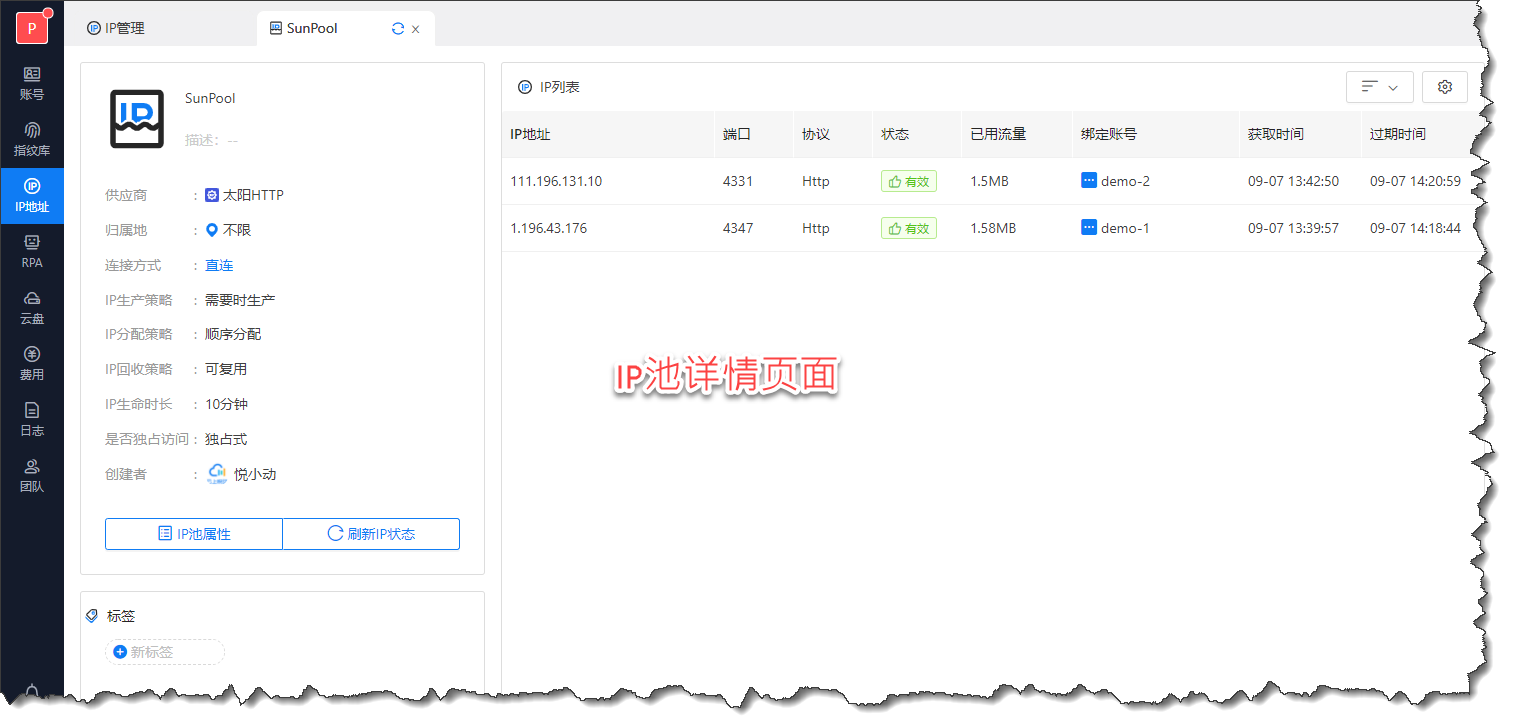Click the 需要时生产 strategy value
1516x728 pixels.
pyautogui.click(x=240, y=300)
